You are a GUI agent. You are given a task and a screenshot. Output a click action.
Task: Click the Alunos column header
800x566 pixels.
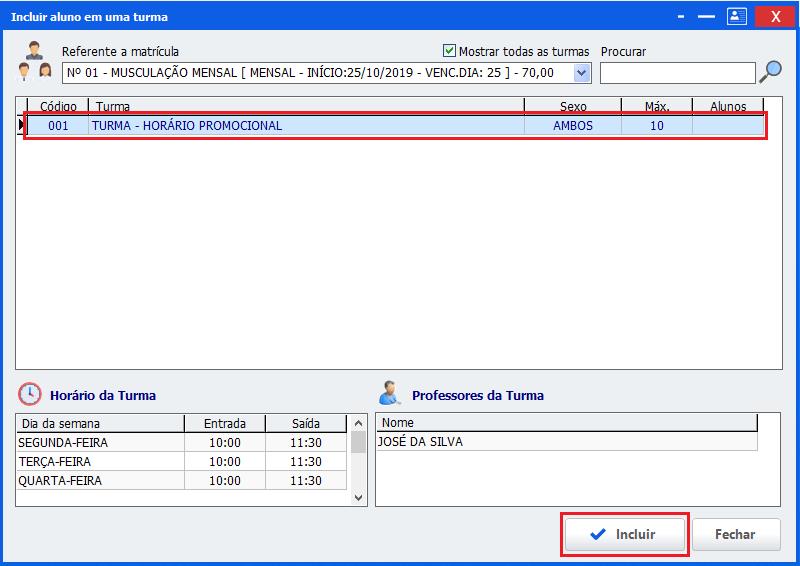tap(728, 106)
